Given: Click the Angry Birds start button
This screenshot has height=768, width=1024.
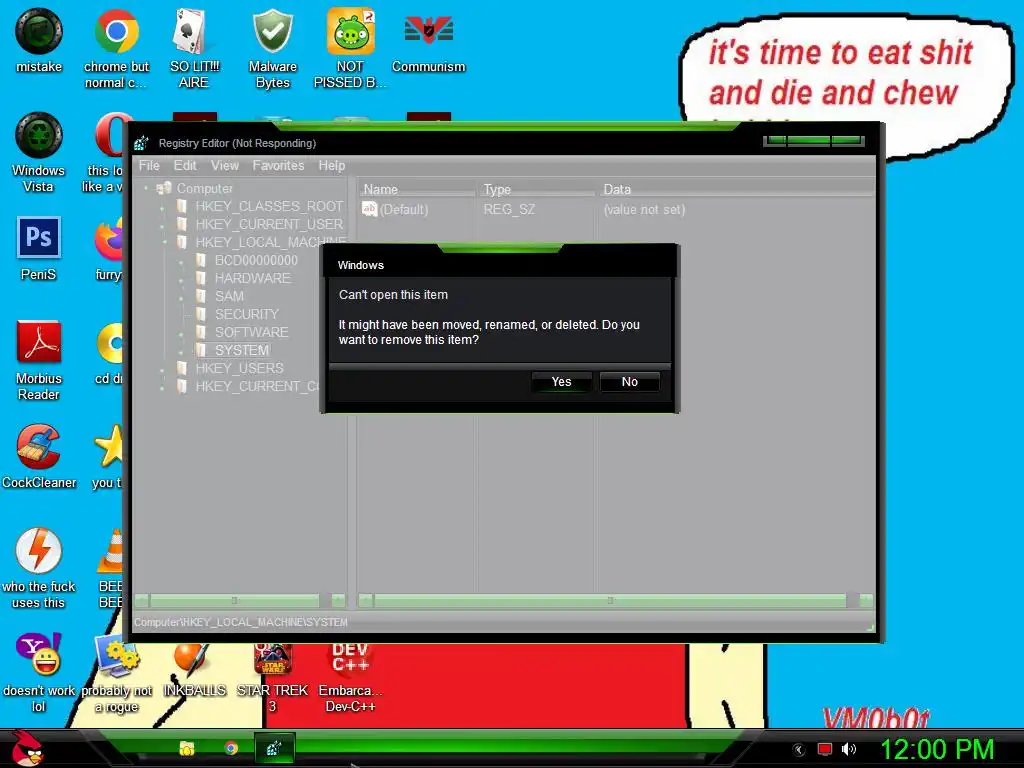Looking at the screenshot, I should coord(27,748).
